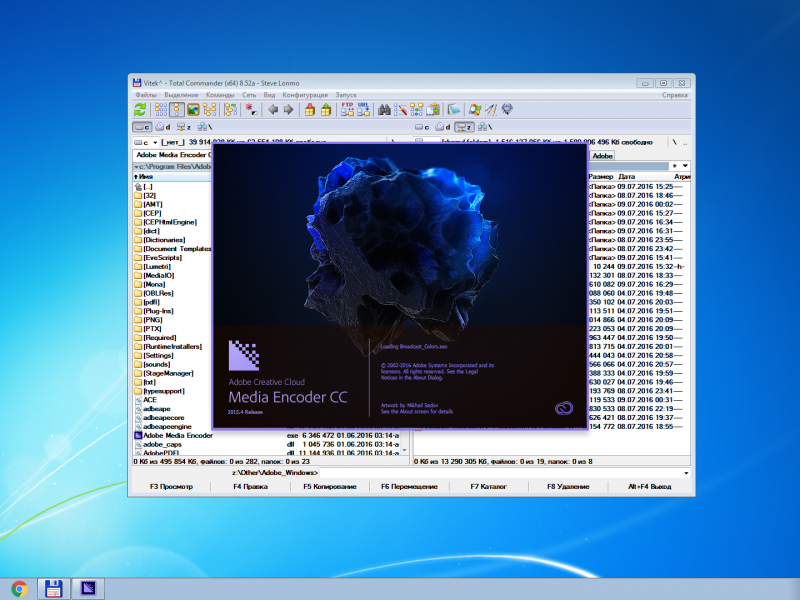Select drive d in left drive bar
The height and width of the screenshot is (600, 800).
coord(163,127)
